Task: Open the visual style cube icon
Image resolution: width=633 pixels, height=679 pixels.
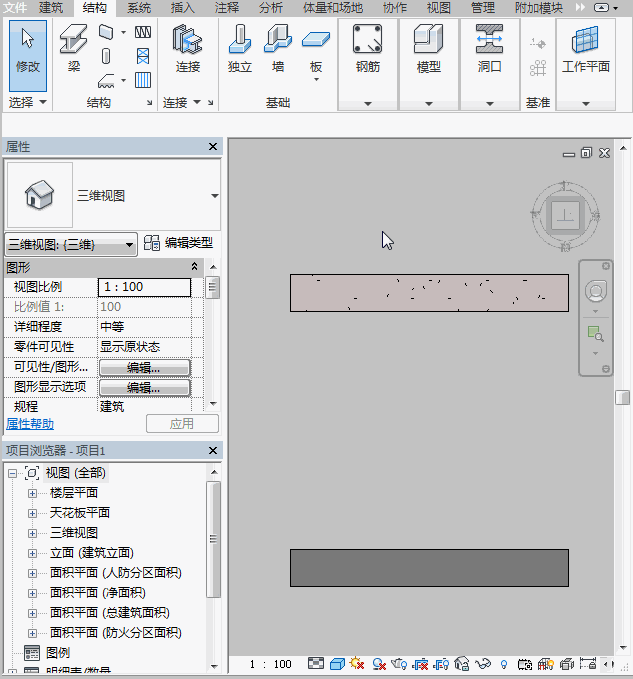Action: 337,663
